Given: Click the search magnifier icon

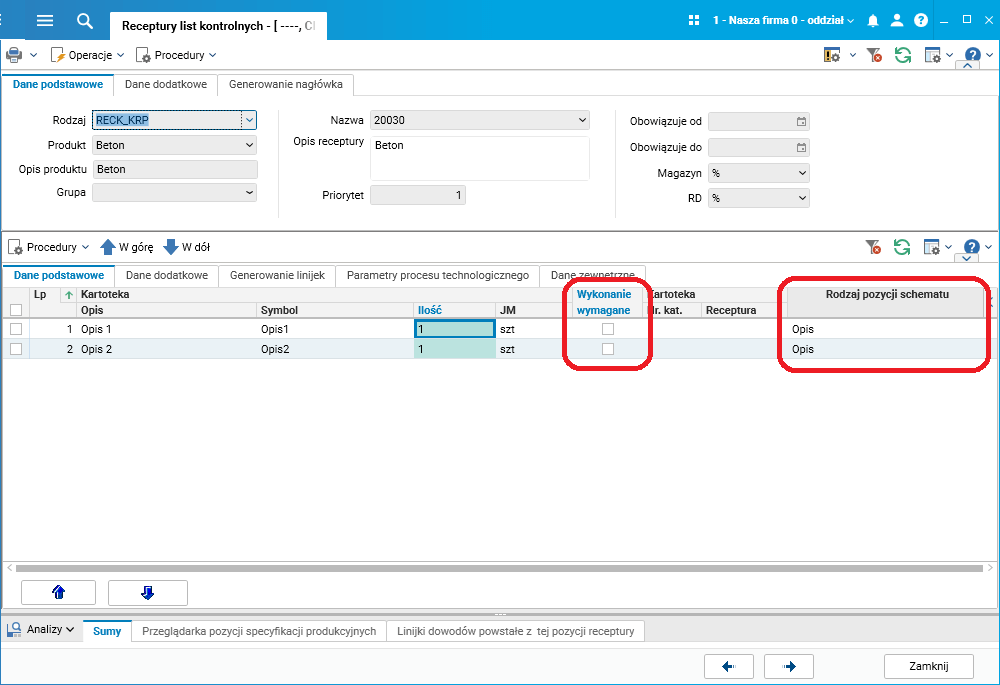Looking at the screenshot, I should [85, 20].
